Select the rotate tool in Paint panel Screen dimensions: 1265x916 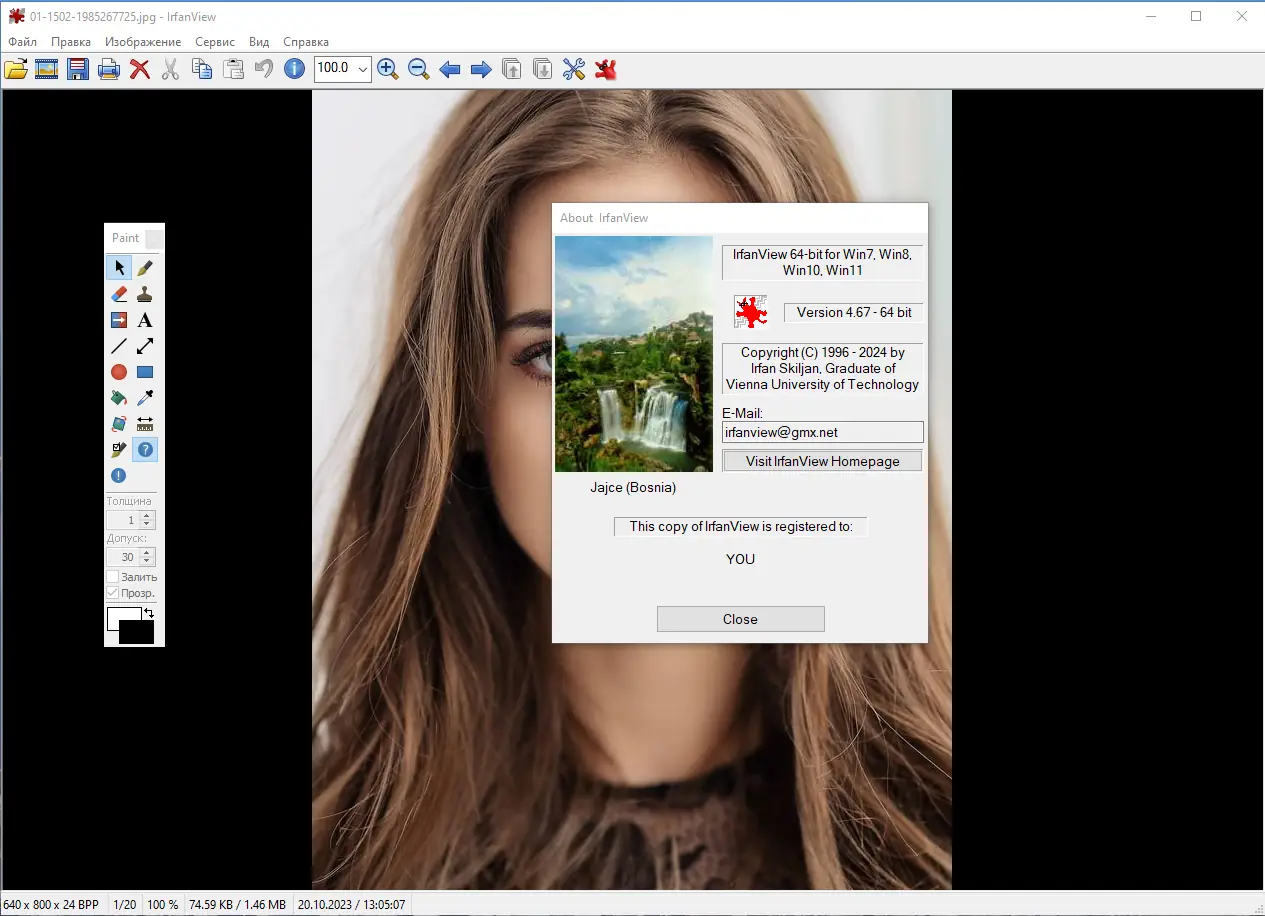point(119,424)
